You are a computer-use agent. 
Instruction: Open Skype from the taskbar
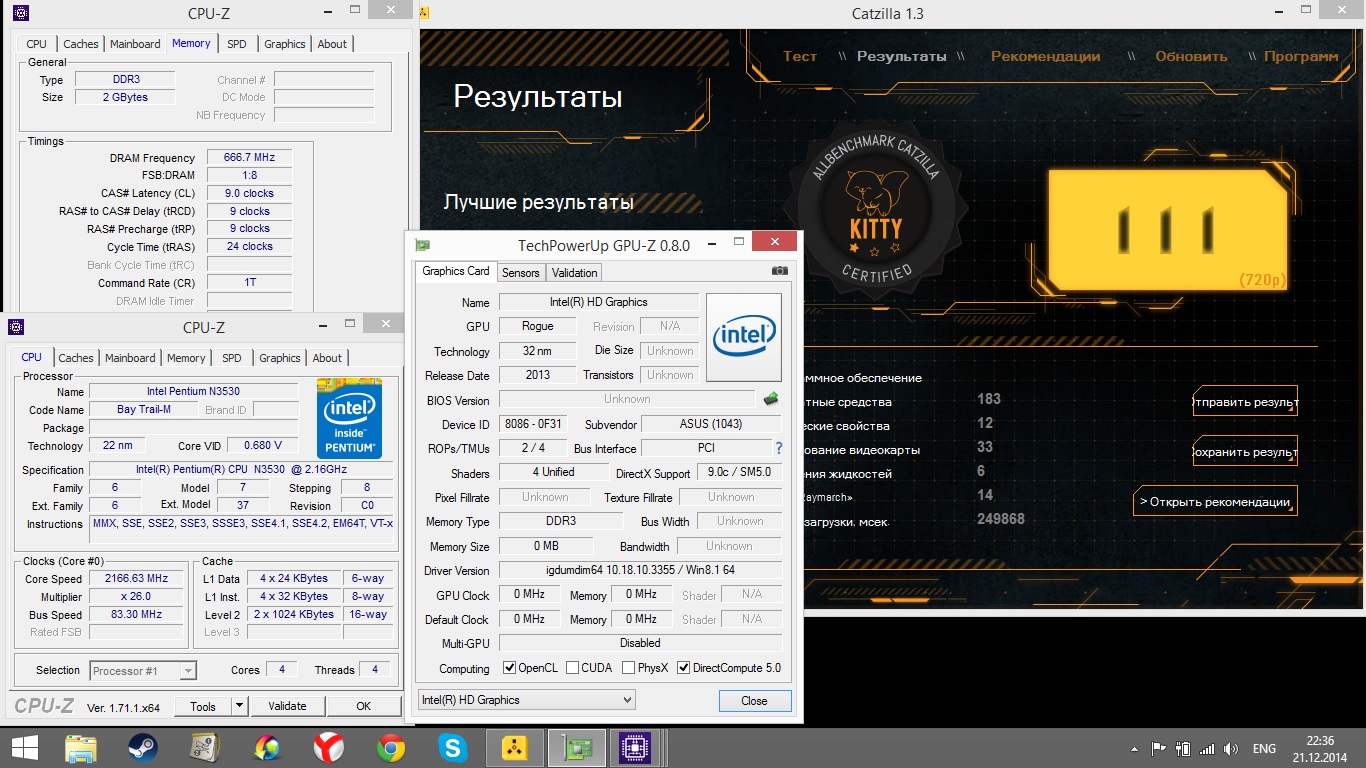[x=453, y=747]
